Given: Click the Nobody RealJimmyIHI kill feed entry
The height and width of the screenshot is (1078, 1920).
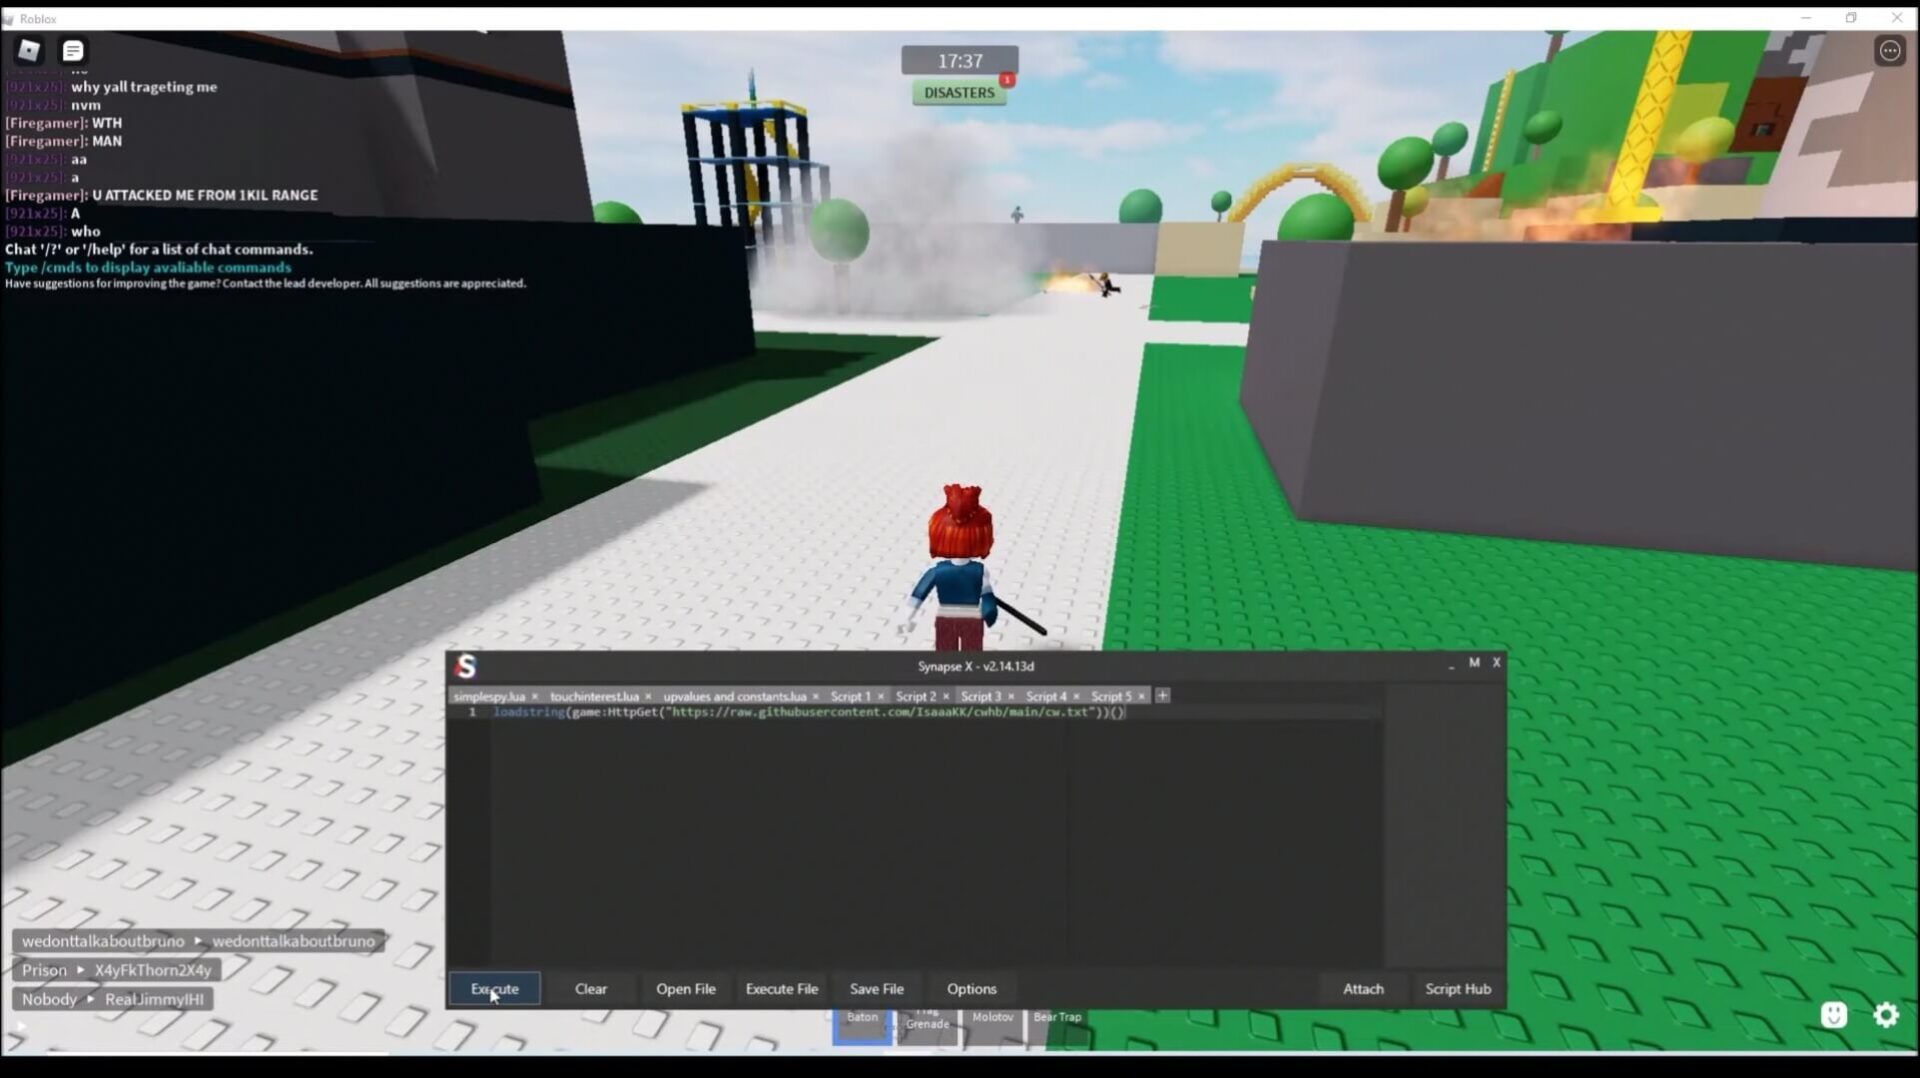Looking at the screenshot, I should [113, 999].
